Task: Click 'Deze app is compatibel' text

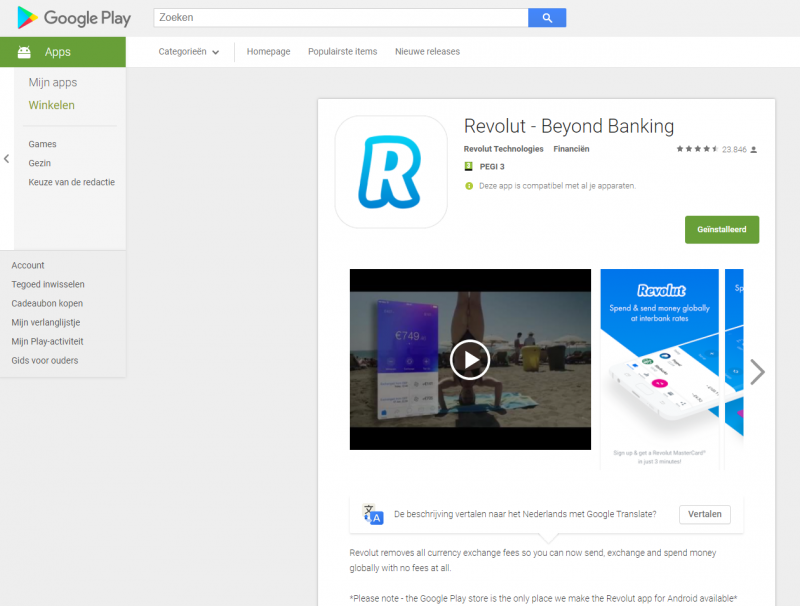Action: click(x=557, y=186)
